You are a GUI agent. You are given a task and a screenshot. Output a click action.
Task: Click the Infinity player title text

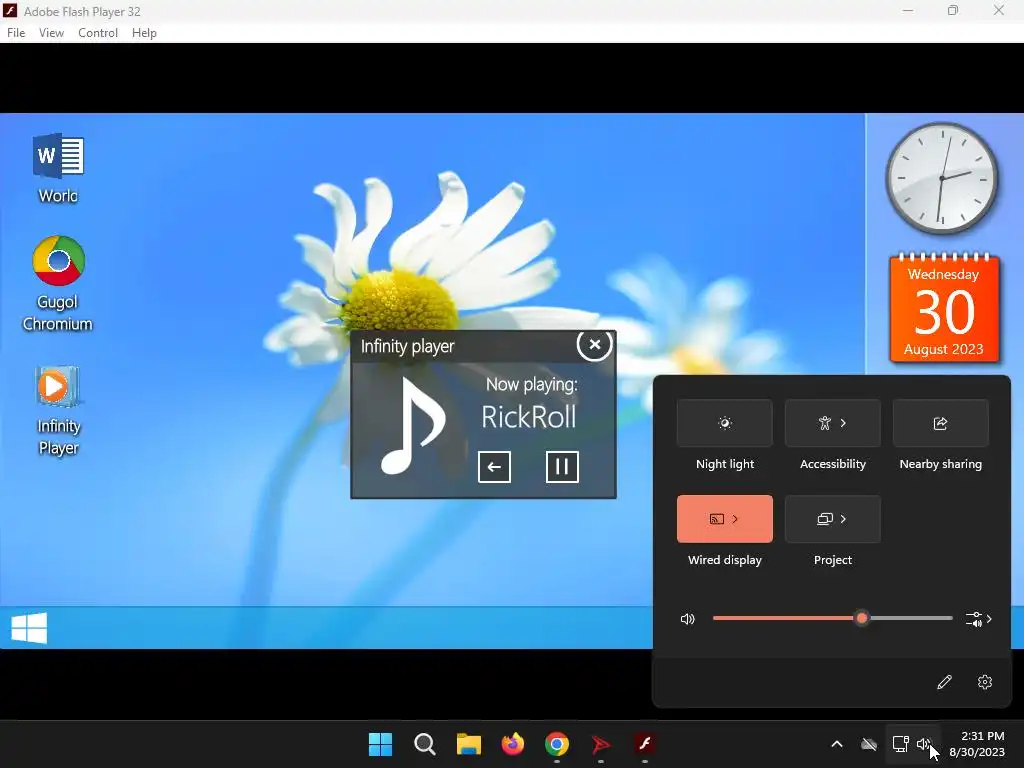[408, 346]
